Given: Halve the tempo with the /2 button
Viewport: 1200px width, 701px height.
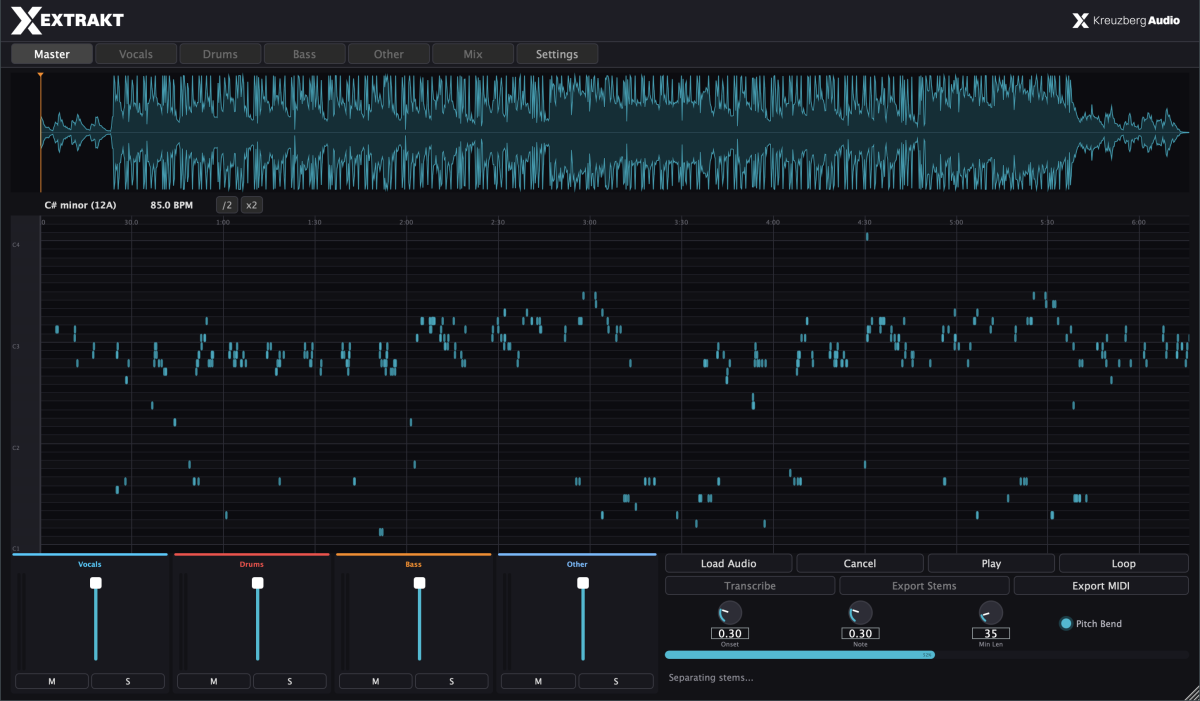Looking at the screenshot, I should 227,205.
